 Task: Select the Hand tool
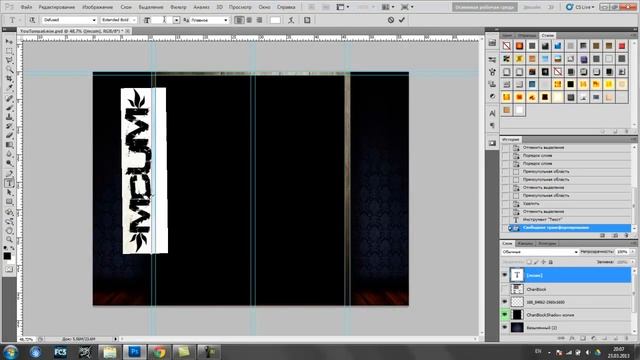click(x=9, y=231)
